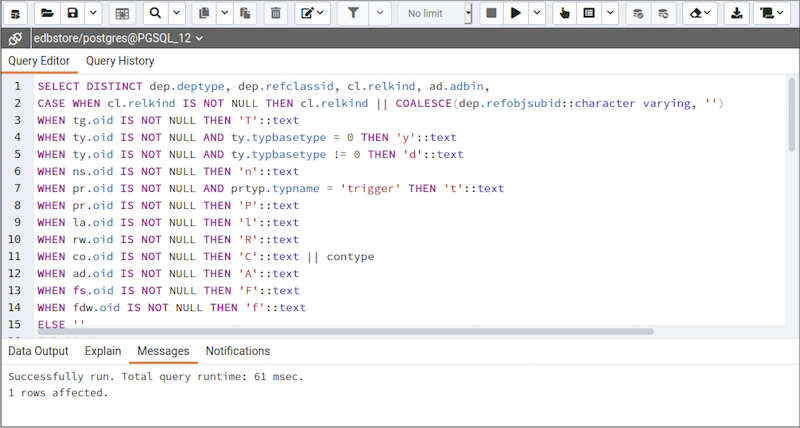This screenshot has height=428, width=800.
Task: Click the Commit transaction database icon
Action: tap(638, 14)
